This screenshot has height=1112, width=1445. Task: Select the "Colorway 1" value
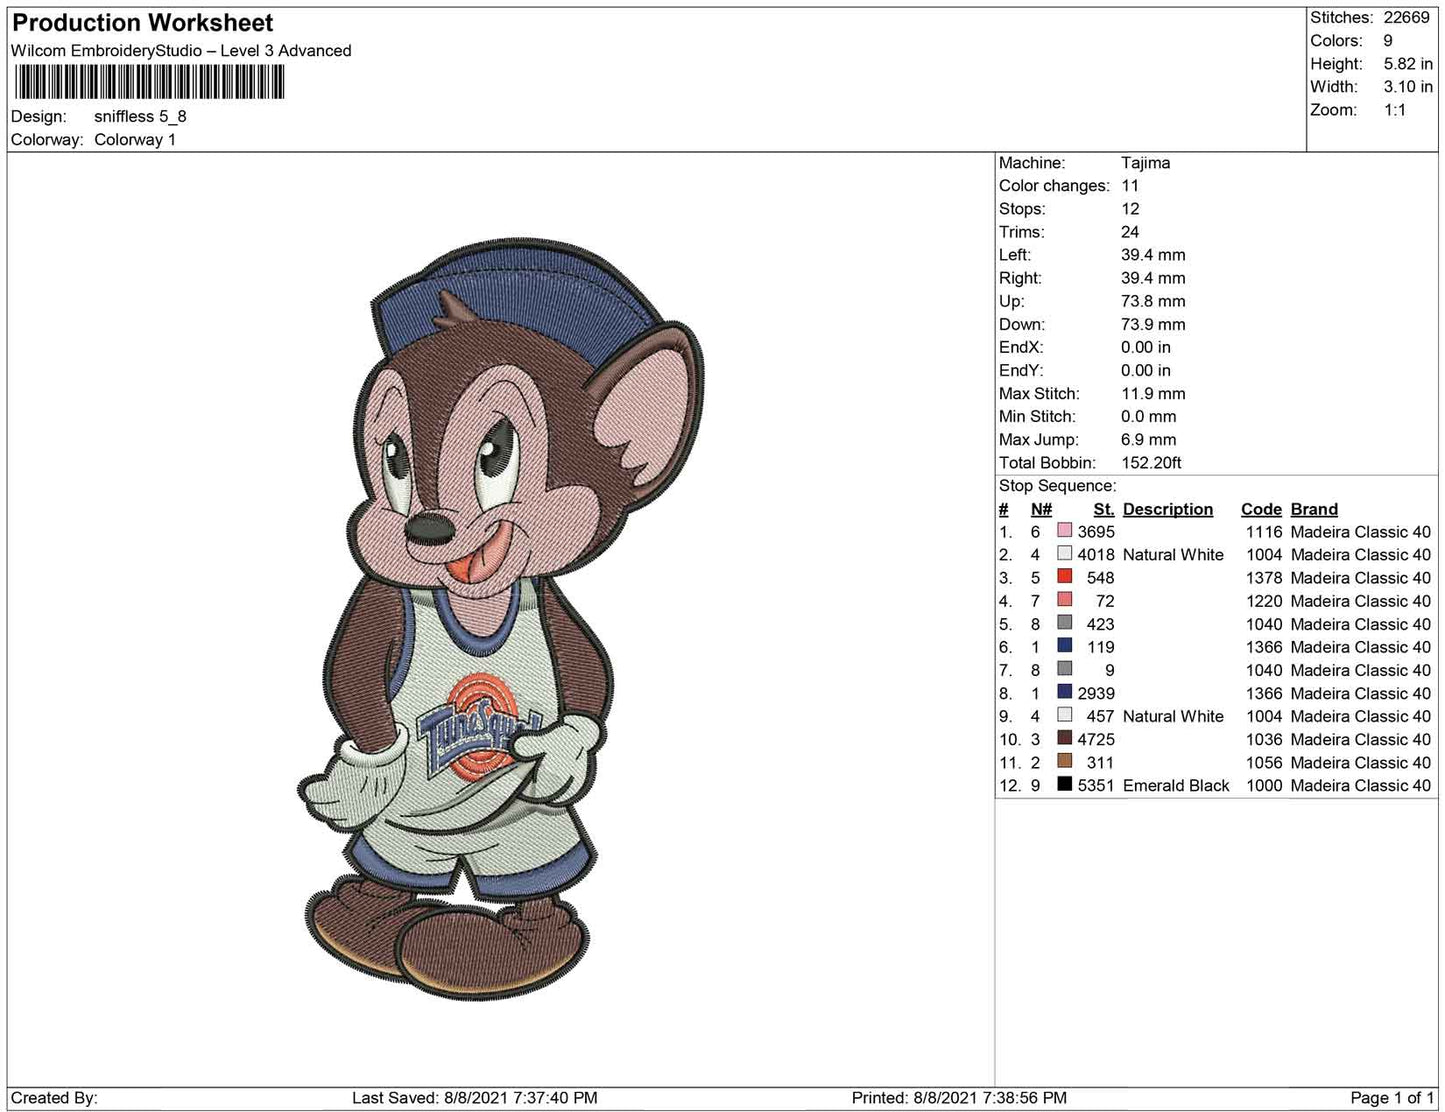pyautogui.click(x=135, y=140)
